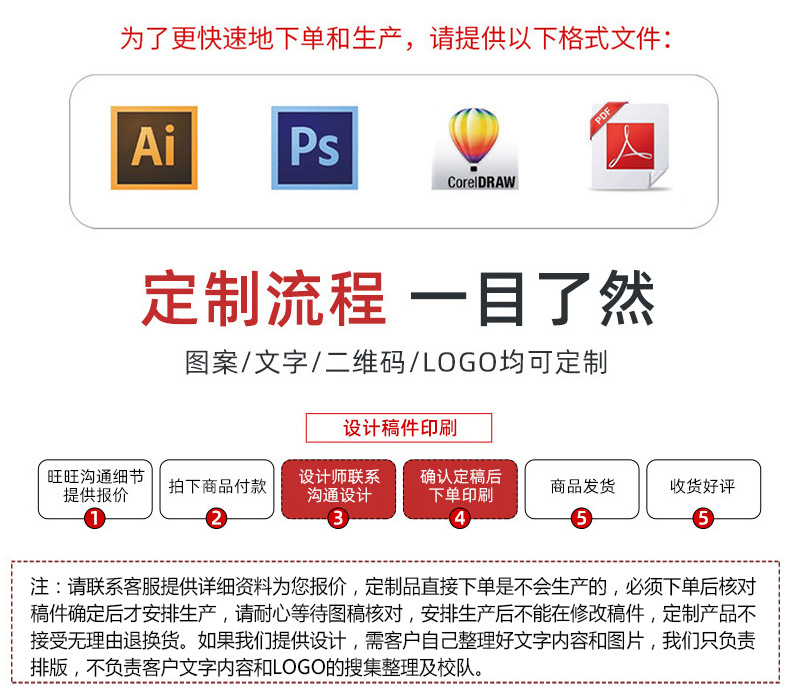790x692 pixels.
Task: Select the 旺旺沟通细节提供报价 step box
Action: click(95, 489)
